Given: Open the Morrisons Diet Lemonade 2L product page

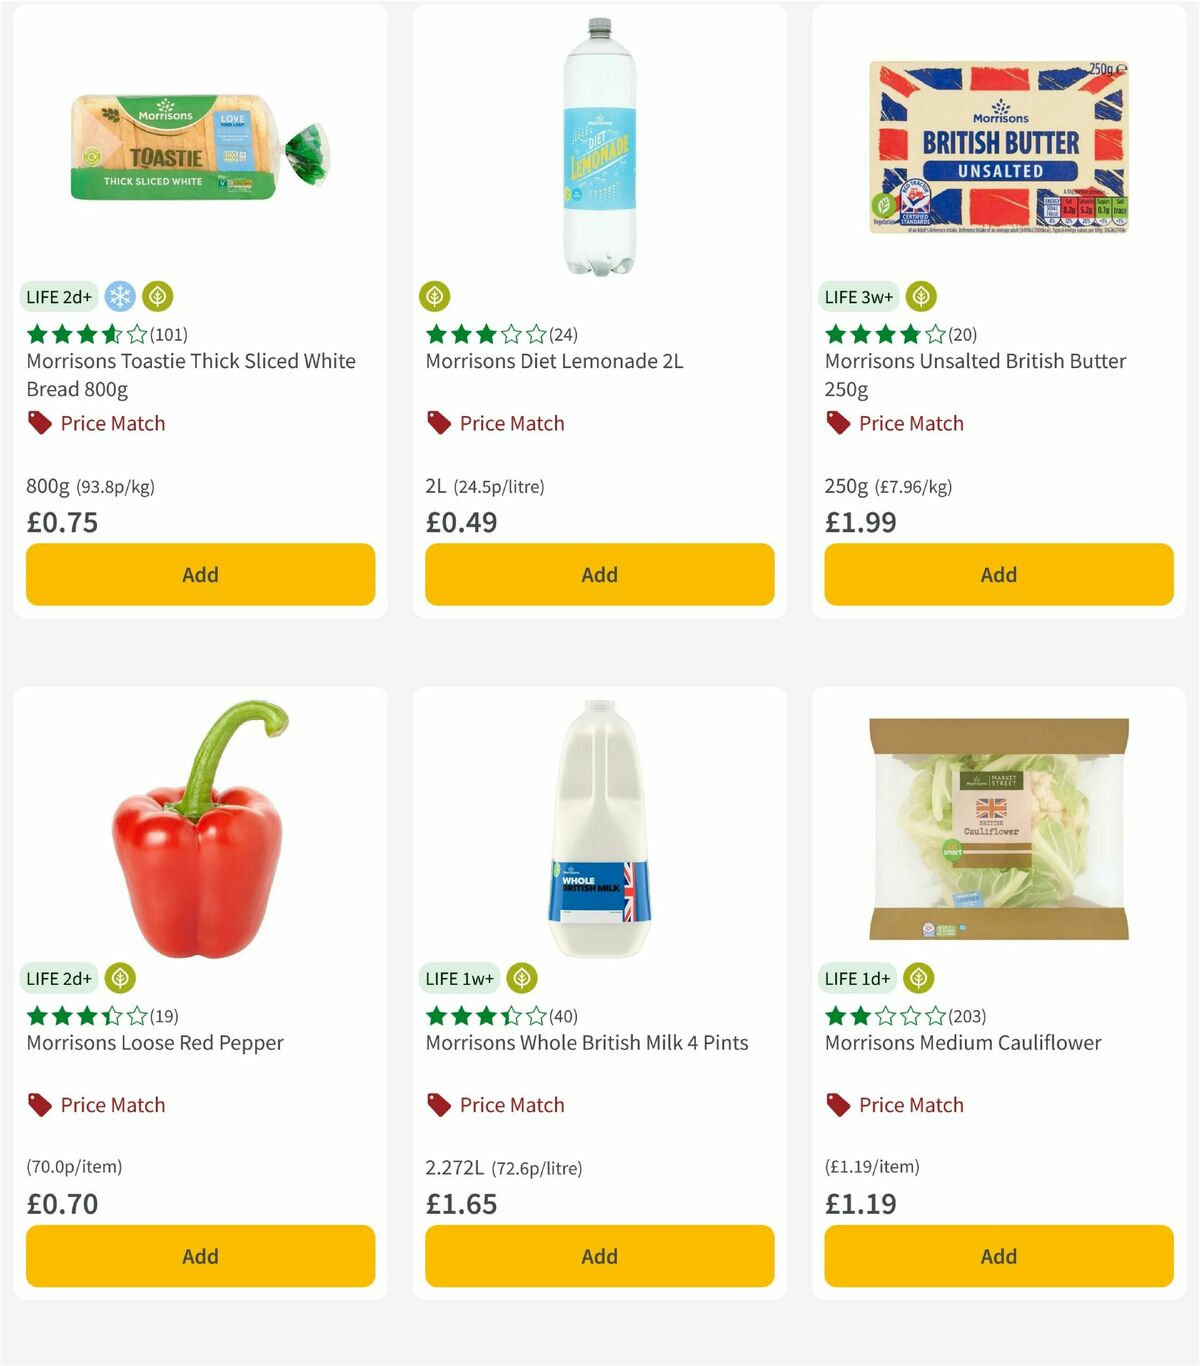Looking at the screenshot, I should click(554, 361).
